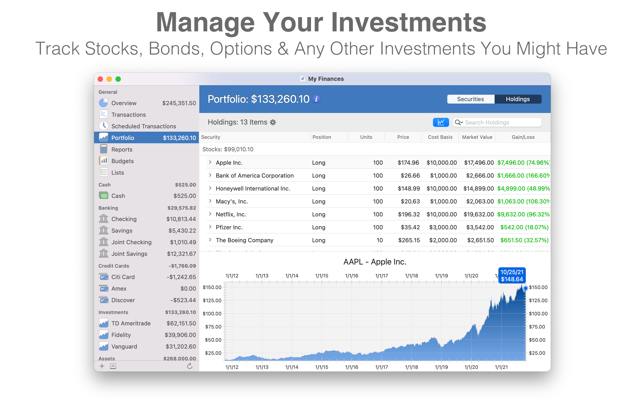This screenshot has width=643, height=402.
Task: Click the Checking bank icon
Action: point(103,219)
